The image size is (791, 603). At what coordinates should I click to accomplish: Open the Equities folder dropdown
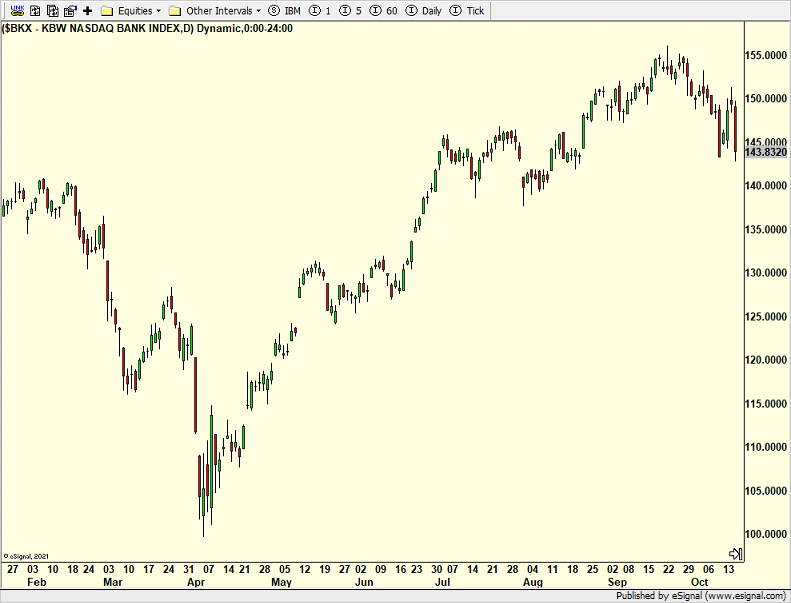132,10
